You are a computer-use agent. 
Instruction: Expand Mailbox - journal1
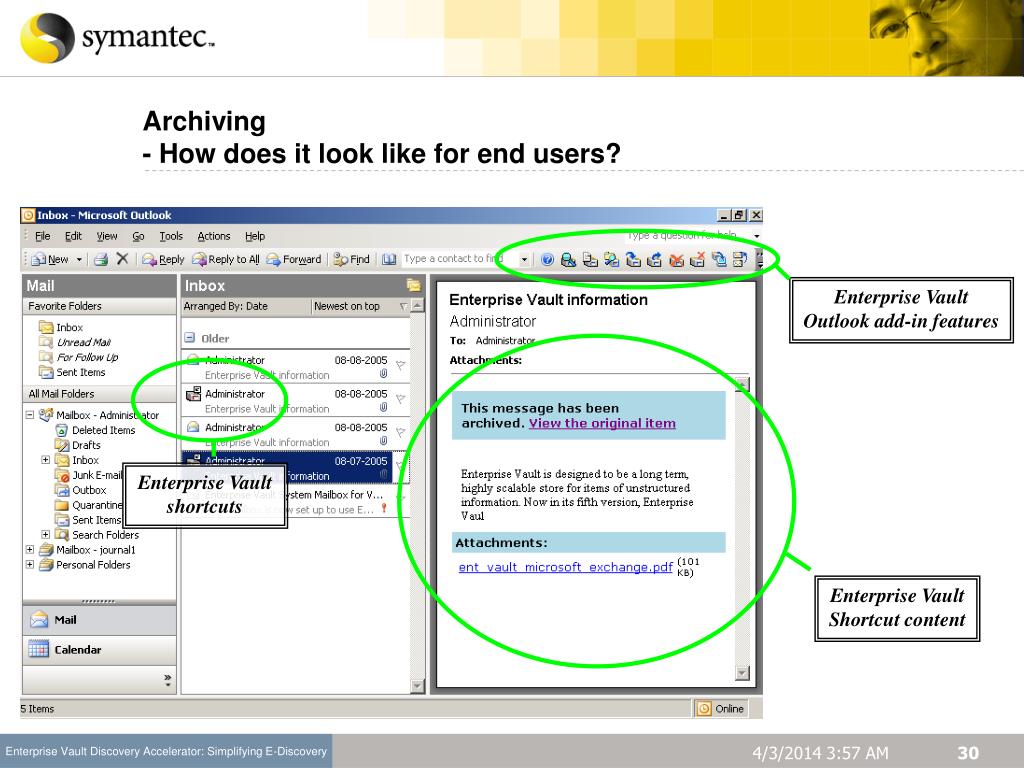29,549
